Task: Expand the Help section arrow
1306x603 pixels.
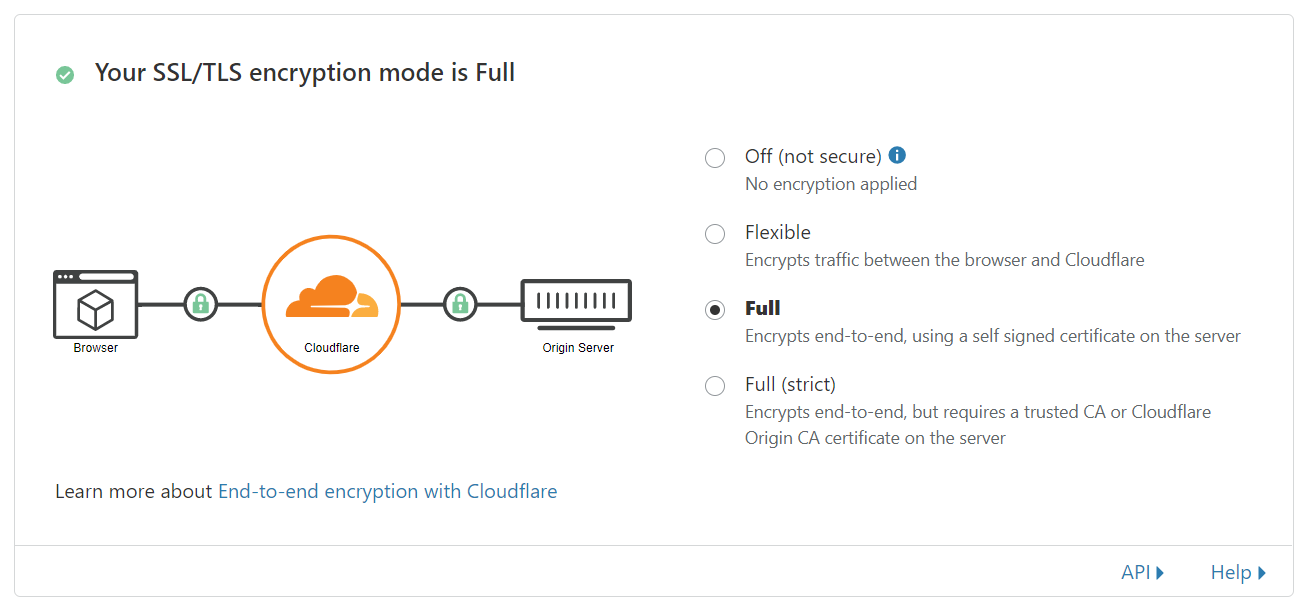Action: [x=1262, y=573]
